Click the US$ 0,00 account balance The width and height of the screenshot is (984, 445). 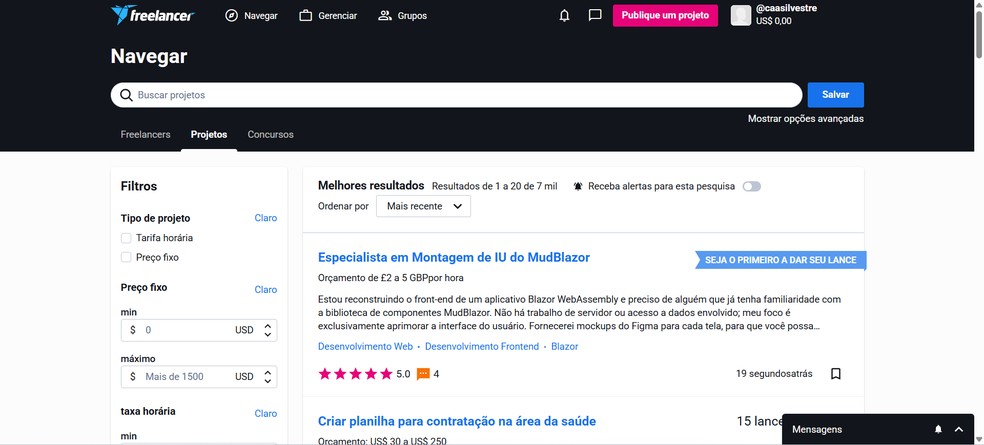[774, 21]
